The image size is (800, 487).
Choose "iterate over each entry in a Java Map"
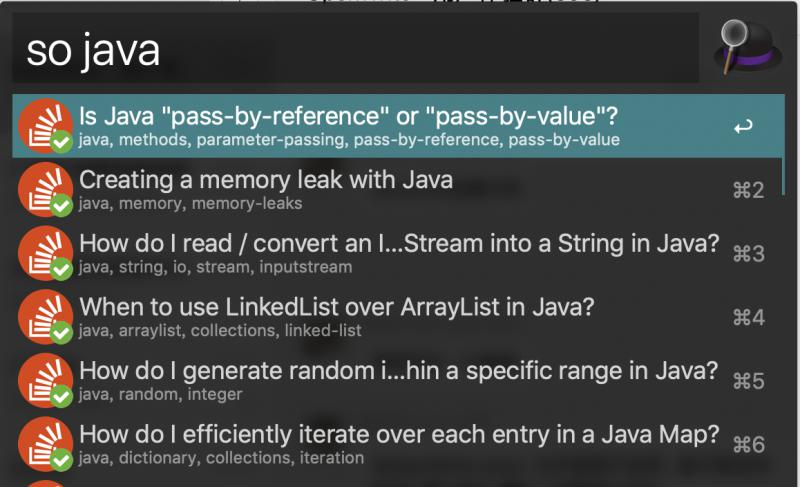tap(398, 444)
